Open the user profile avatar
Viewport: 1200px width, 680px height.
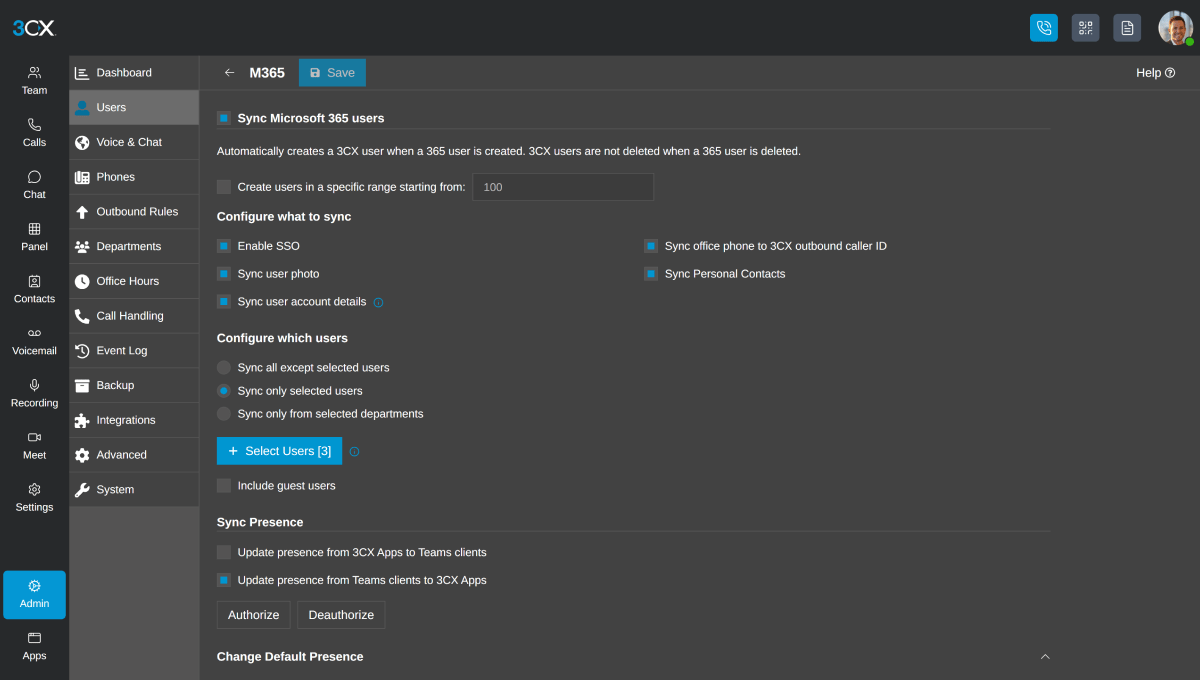(1175, 28)
